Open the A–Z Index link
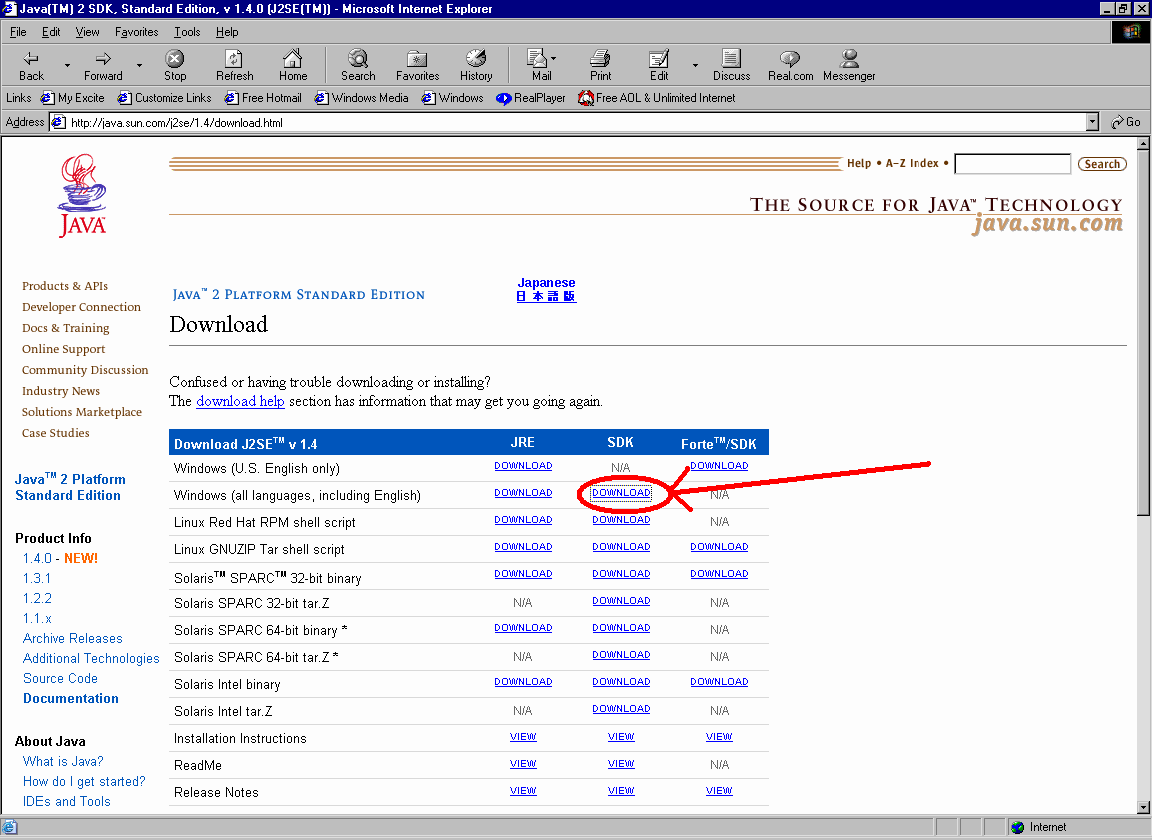This screenshot has height=840, width=1152. [912, 163]
